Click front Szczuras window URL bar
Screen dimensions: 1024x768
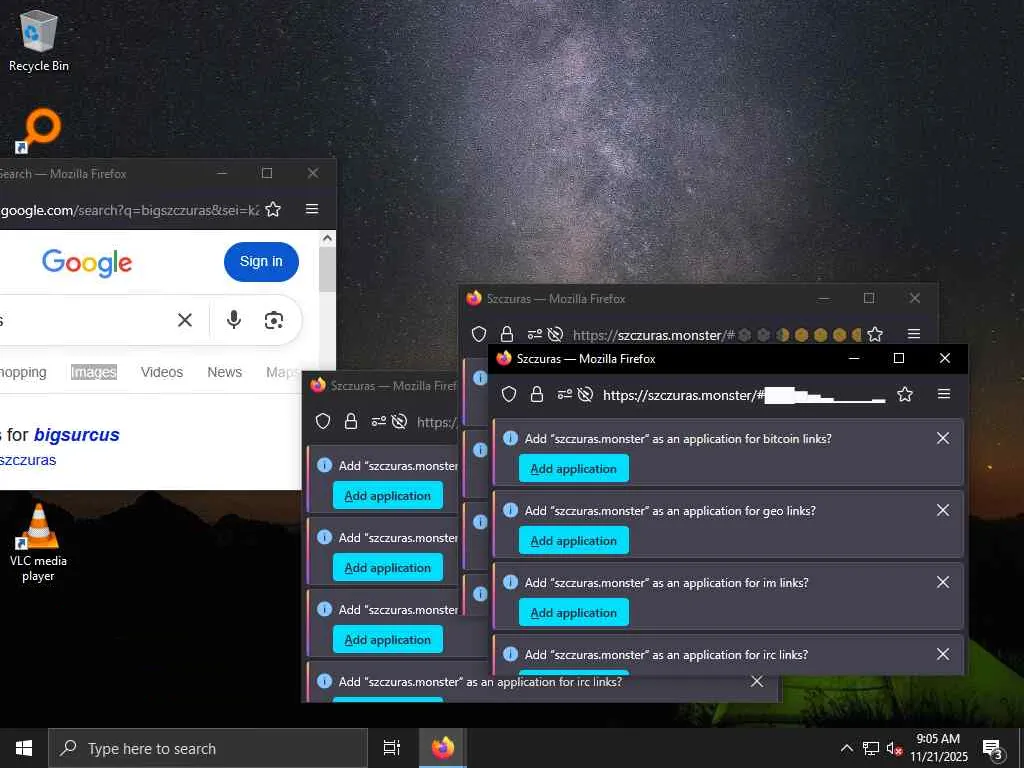pos(744,394)
